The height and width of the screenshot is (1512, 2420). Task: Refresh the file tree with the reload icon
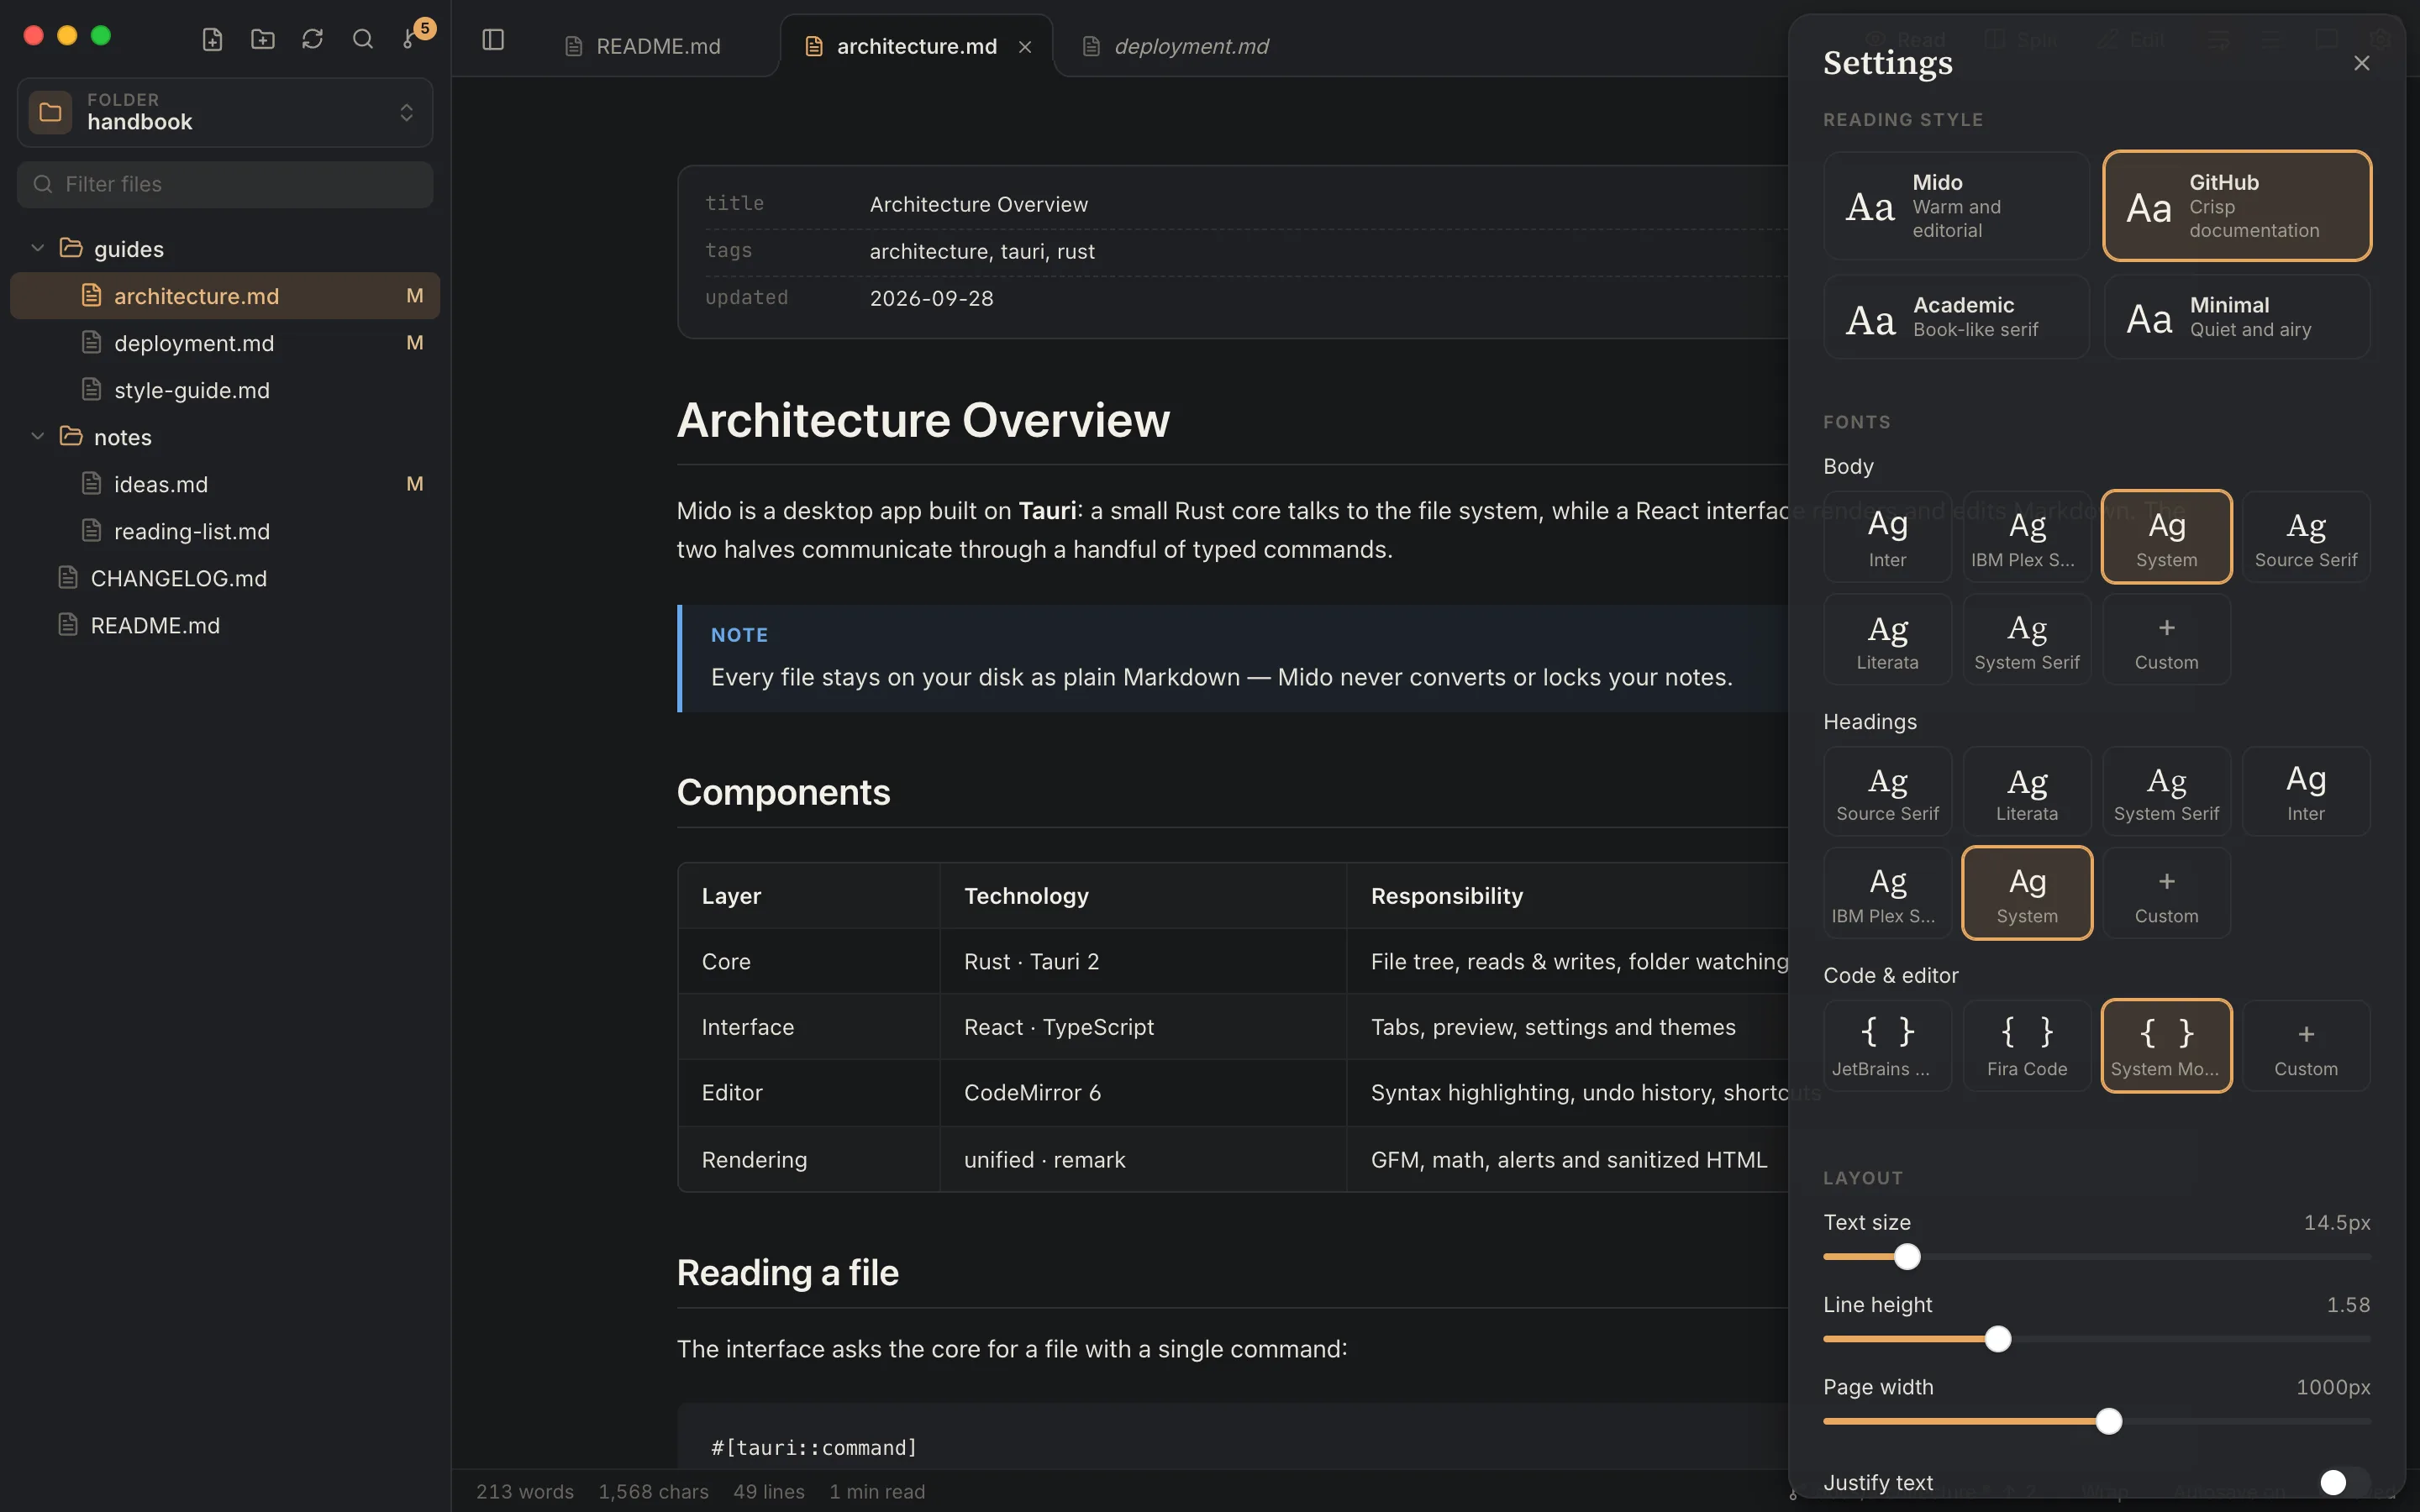click(x=312, y=39)
